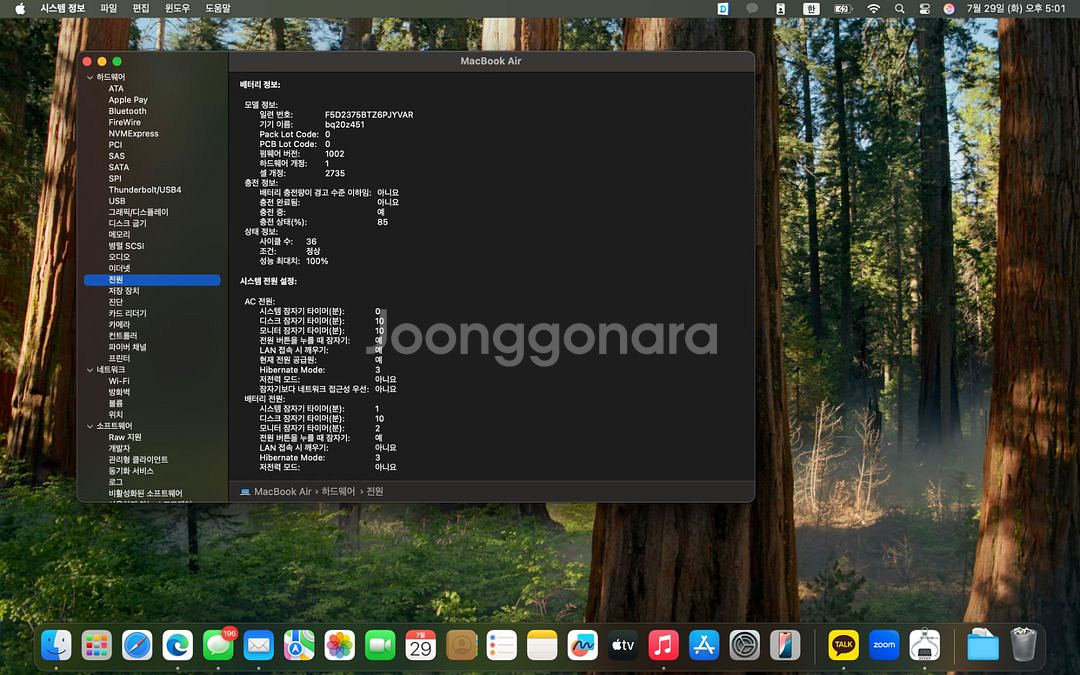Collapse the 소프트웨어 section in sidebar
This screenshot has width=1080, height=675.
coord(90,426)
